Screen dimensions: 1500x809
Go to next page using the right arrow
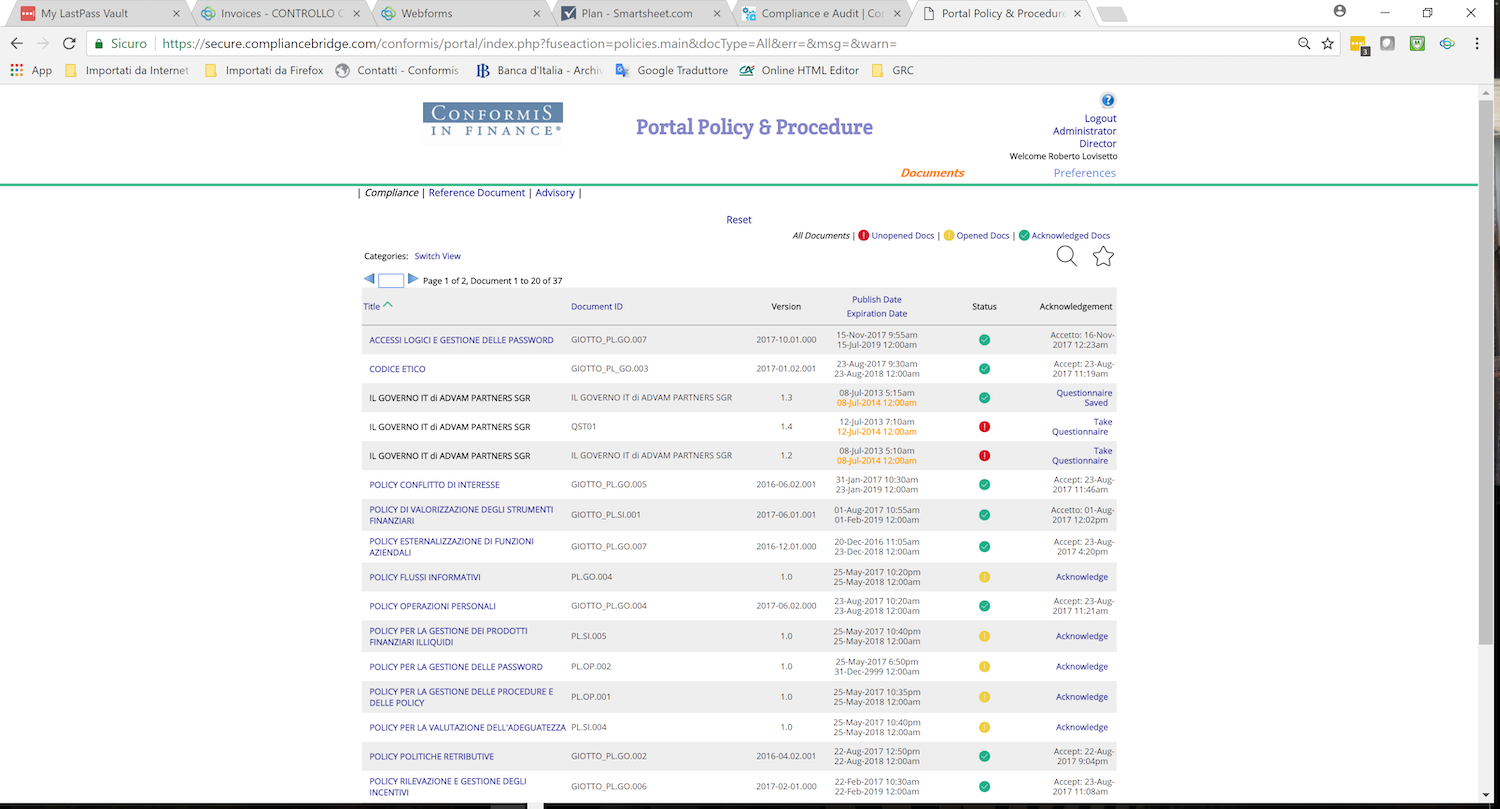413,280
